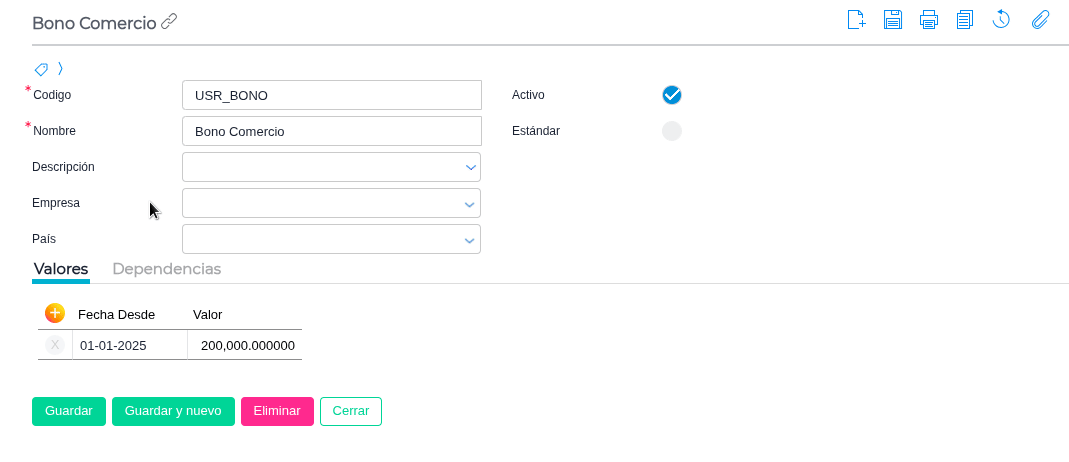
Task: Click into the Nombre input field
Action: (332, 131)
